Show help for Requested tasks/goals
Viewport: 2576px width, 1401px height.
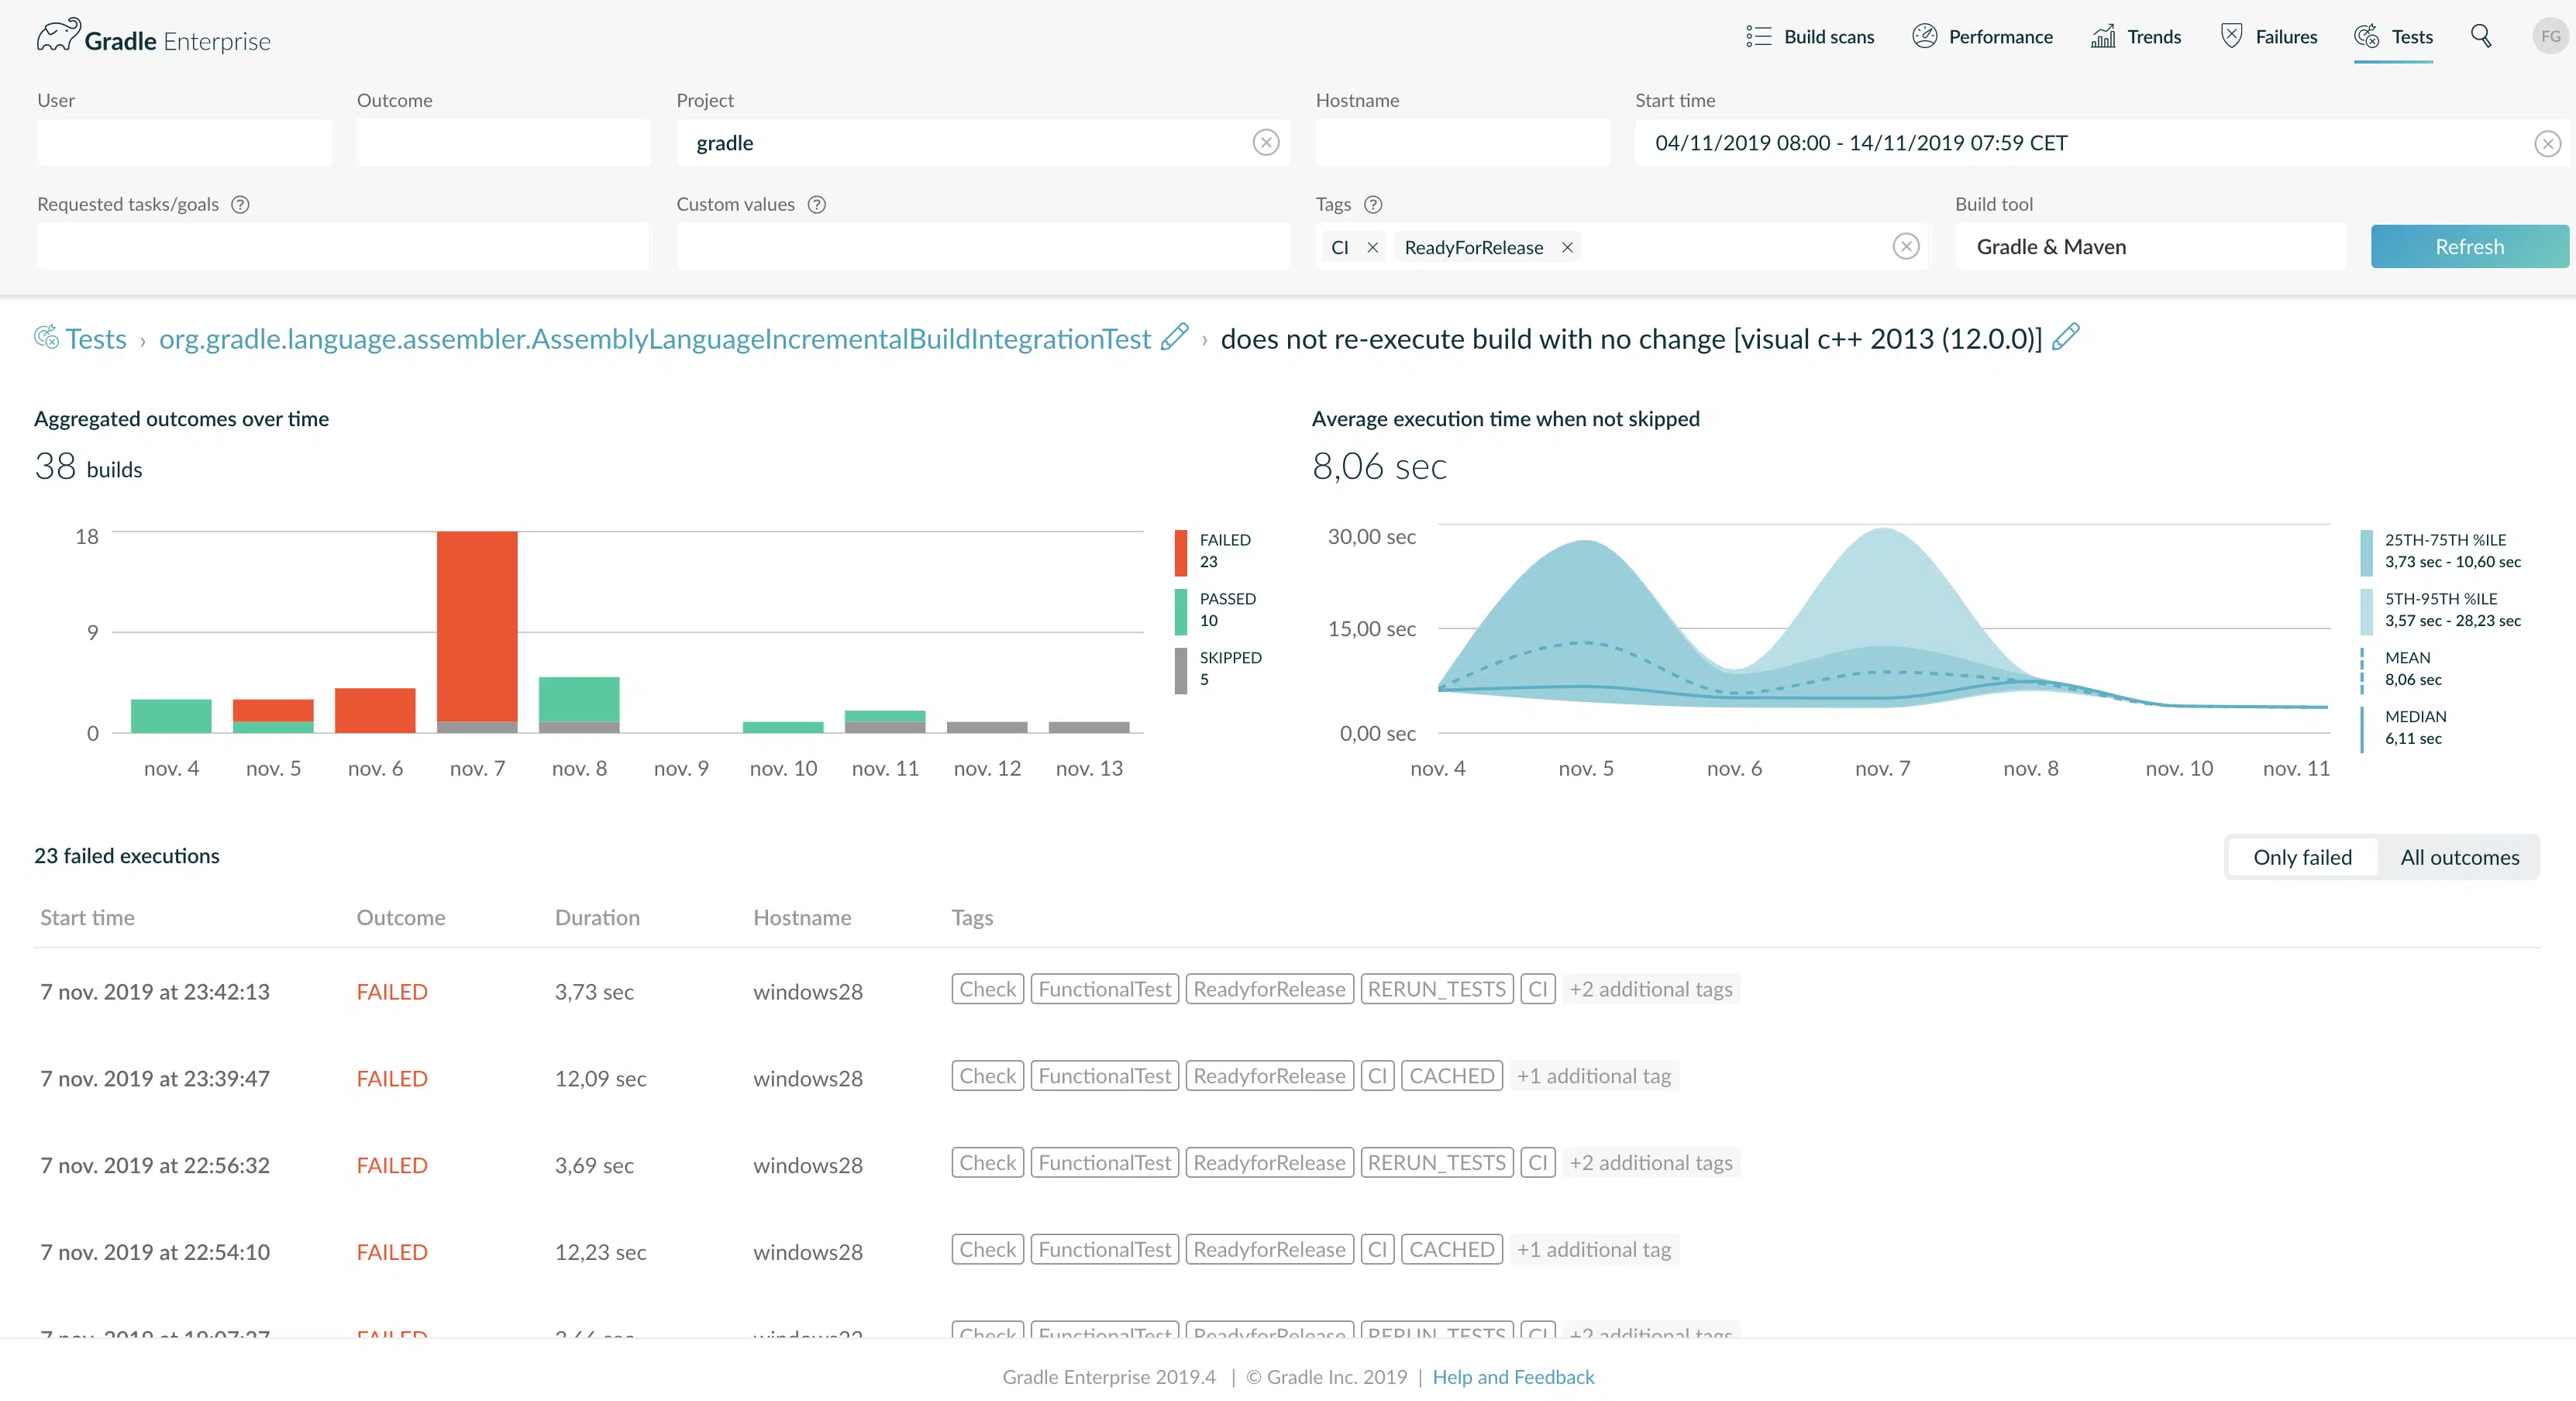[240, 204]
